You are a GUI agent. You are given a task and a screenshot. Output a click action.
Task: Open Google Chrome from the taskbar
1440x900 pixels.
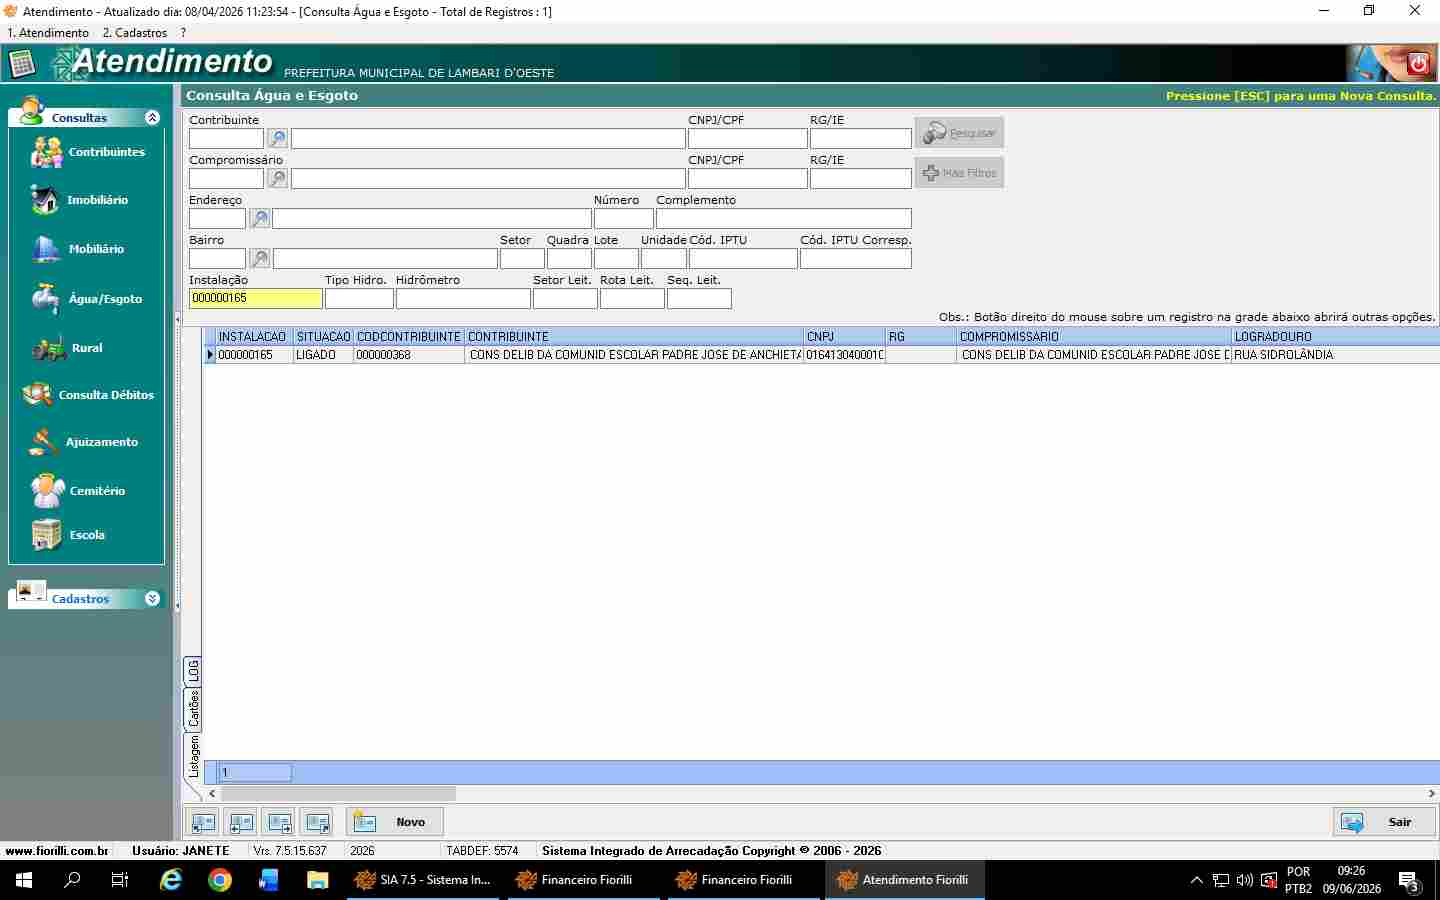(220, 880)
